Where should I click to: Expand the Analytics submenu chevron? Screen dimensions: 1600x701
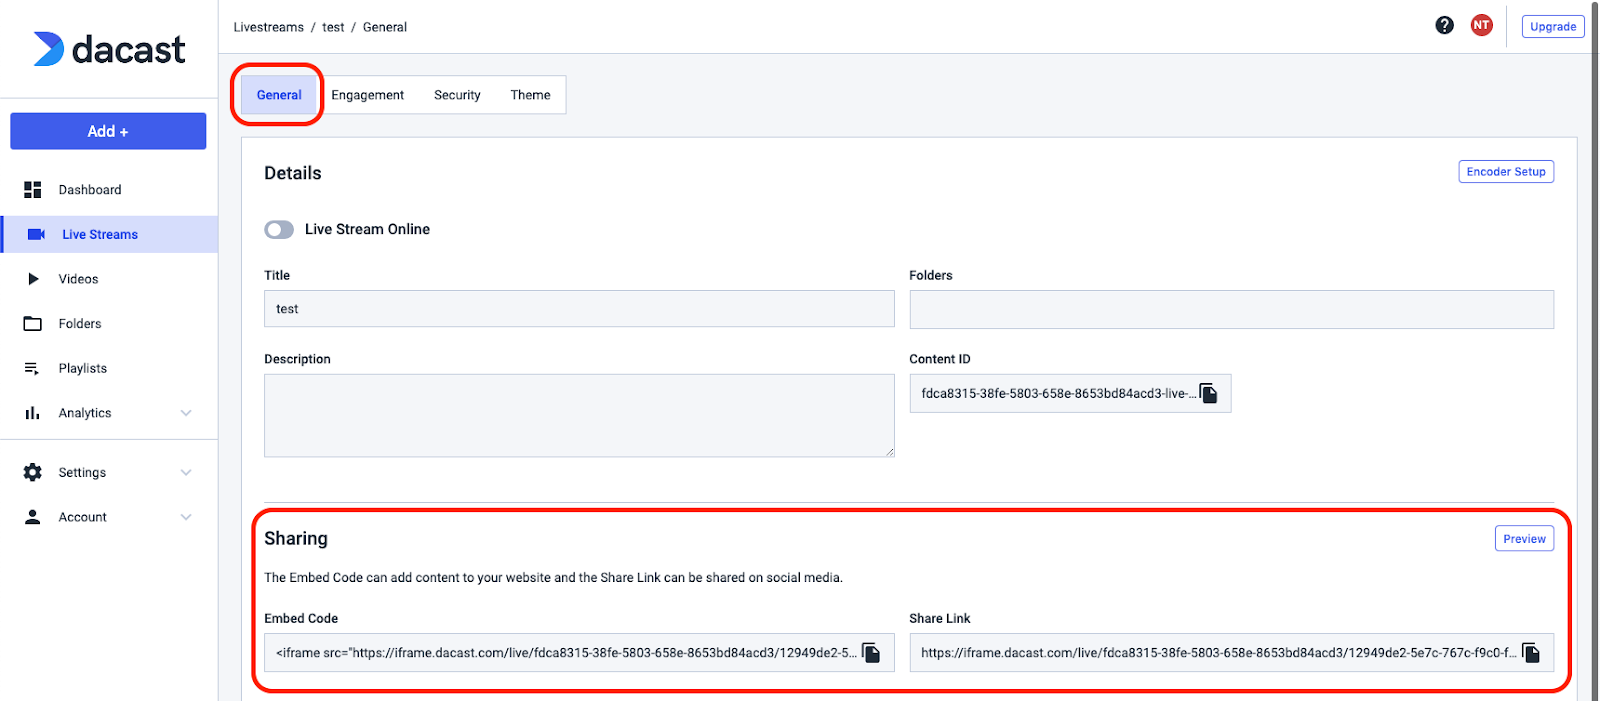(186, 413)
